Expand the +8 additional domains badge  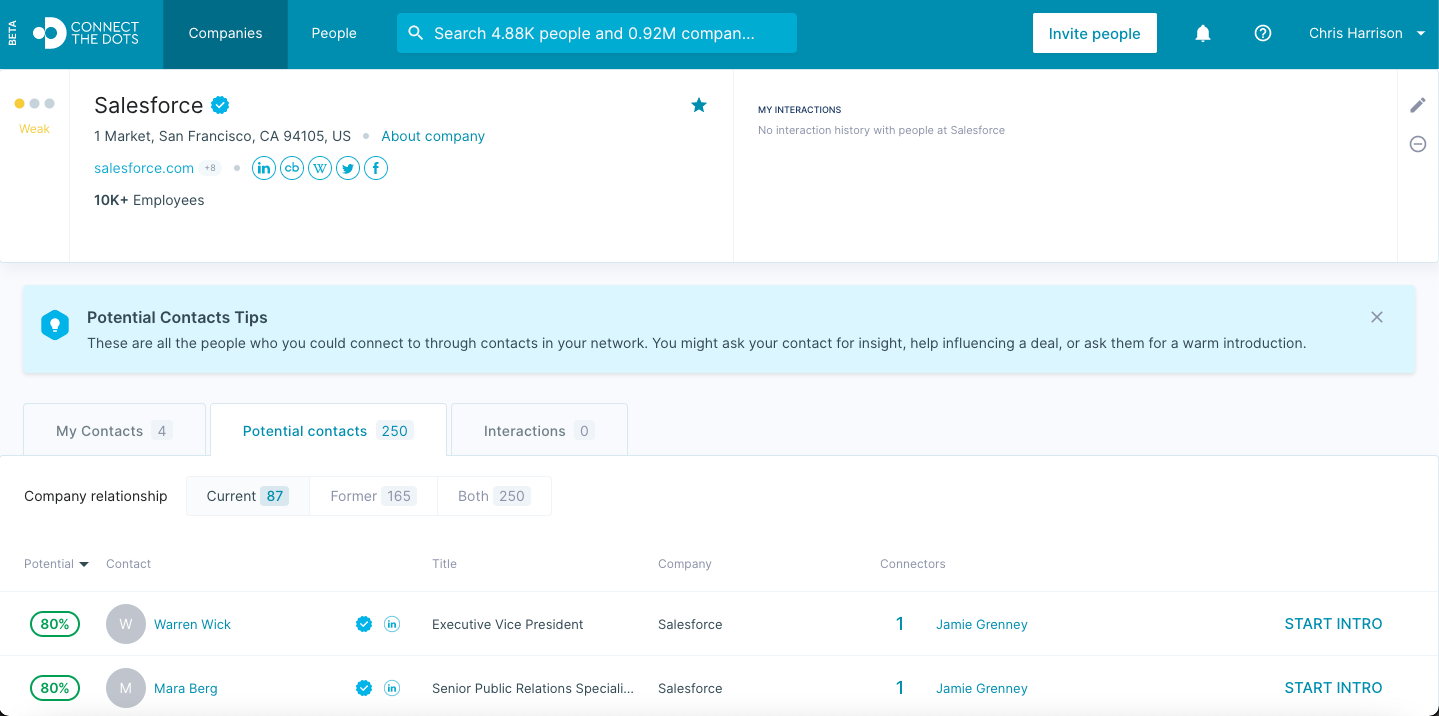point(210,168)
